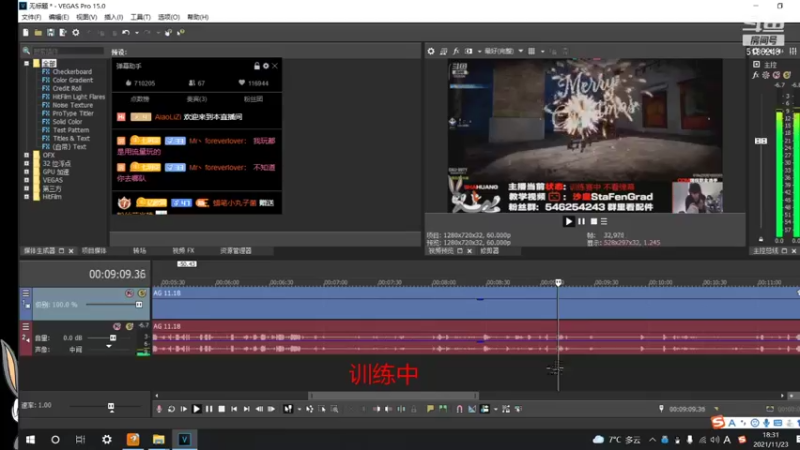This screenshot has width=800, height=450.
Task: Adjust audio track volume slider
Action: click(113, 338)
